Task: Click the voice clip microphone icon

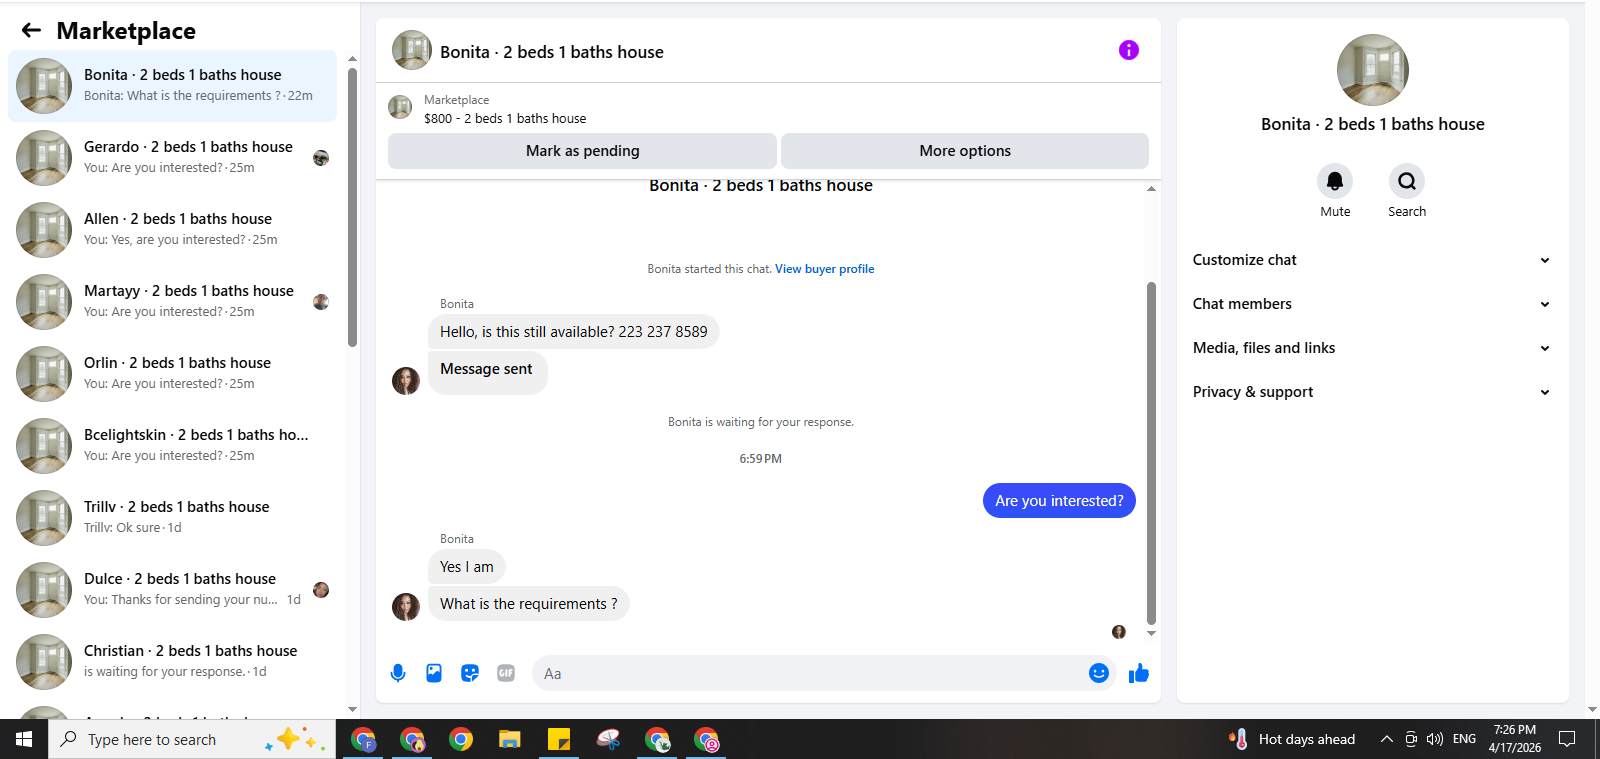Action: [398, 673]
